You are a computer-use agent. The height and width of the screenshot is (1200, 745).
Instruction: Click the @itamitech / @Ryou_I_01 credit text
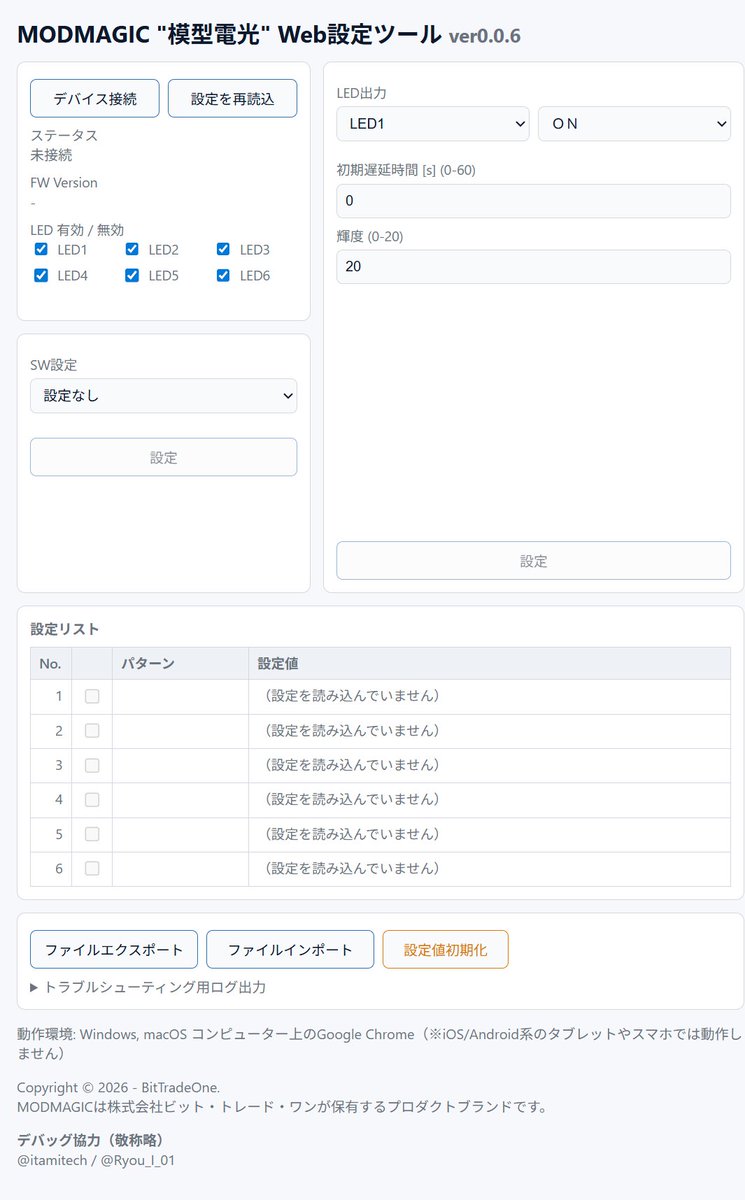click(97, 1160)
